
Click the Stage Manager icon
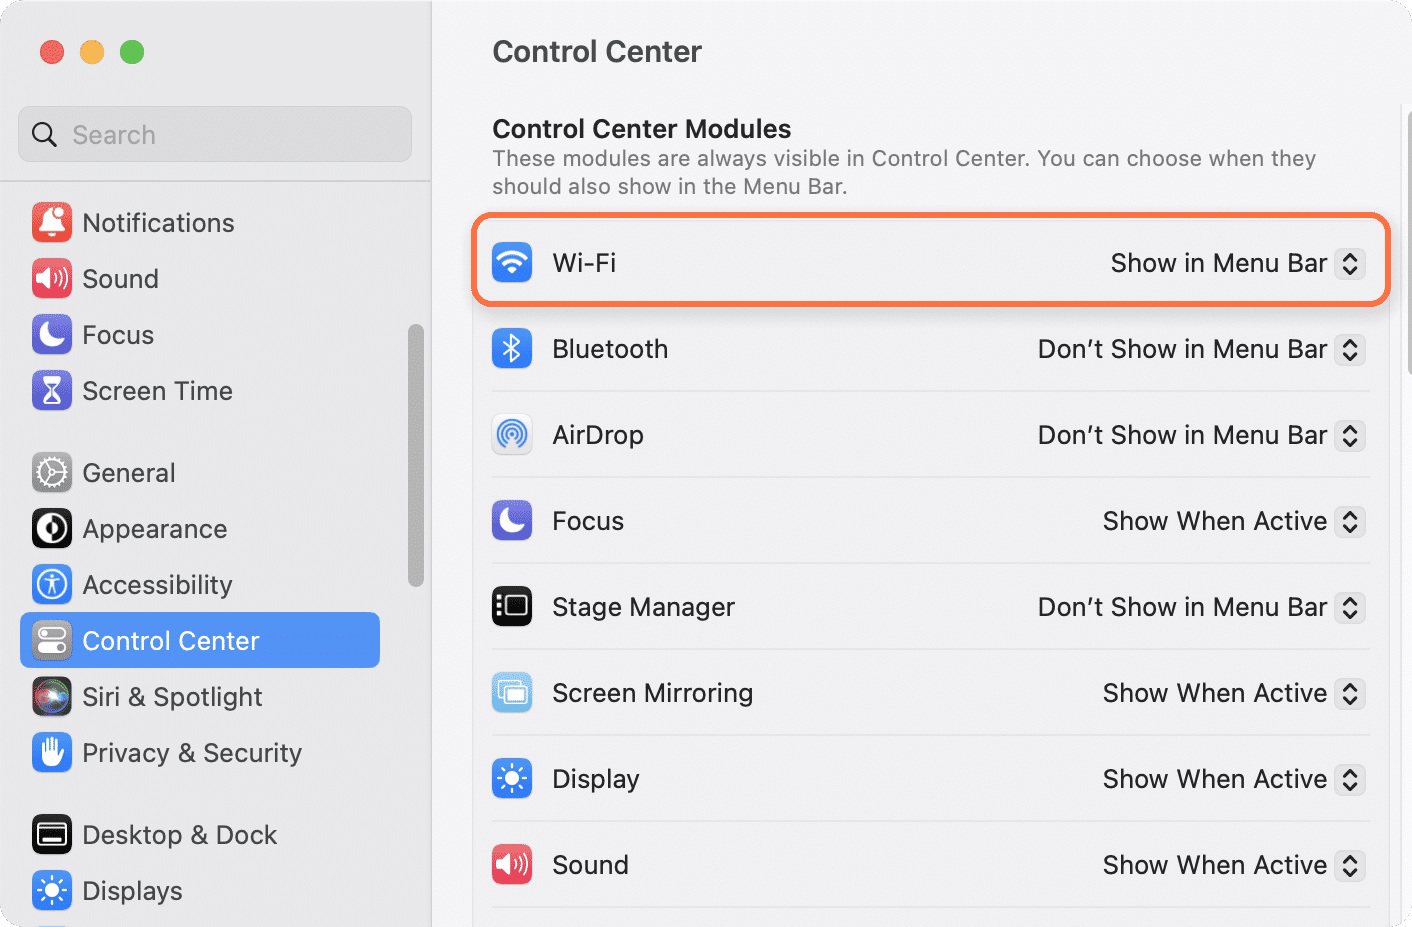click(x=512, y=606)
